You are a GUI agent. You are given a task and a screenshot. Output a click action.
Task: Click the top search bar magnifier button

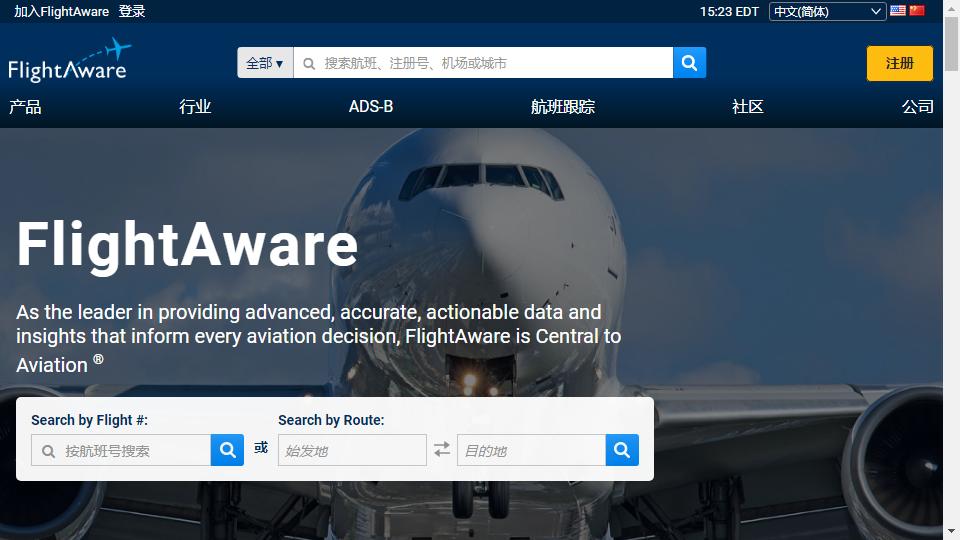click(x=689, y=62)
